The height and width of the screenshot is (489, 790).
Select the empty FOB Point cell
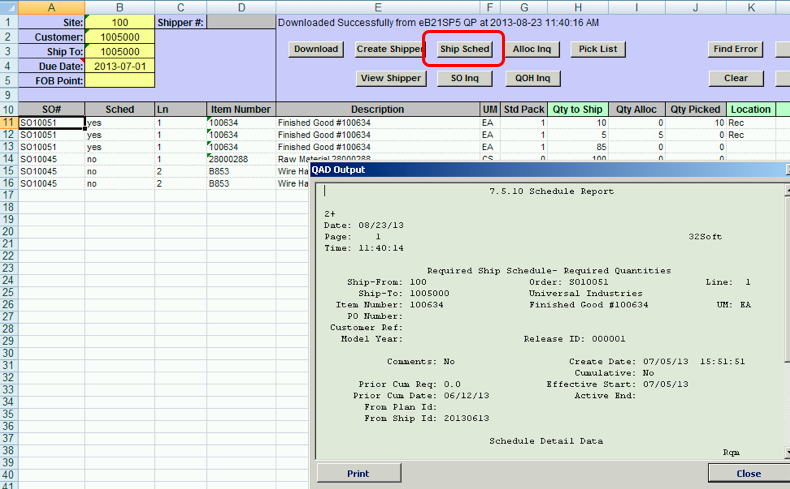coord(120,81)
